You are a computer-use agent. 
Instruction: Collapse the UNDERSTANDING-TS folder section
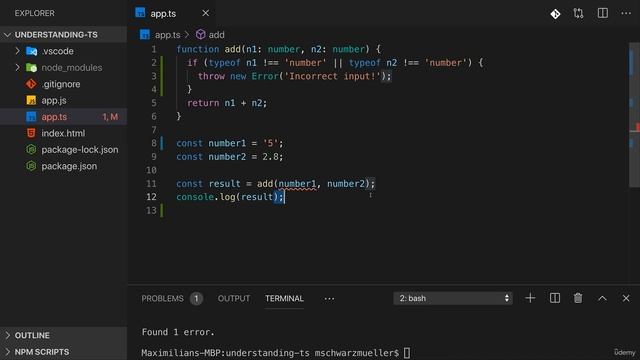click(63, 35)
